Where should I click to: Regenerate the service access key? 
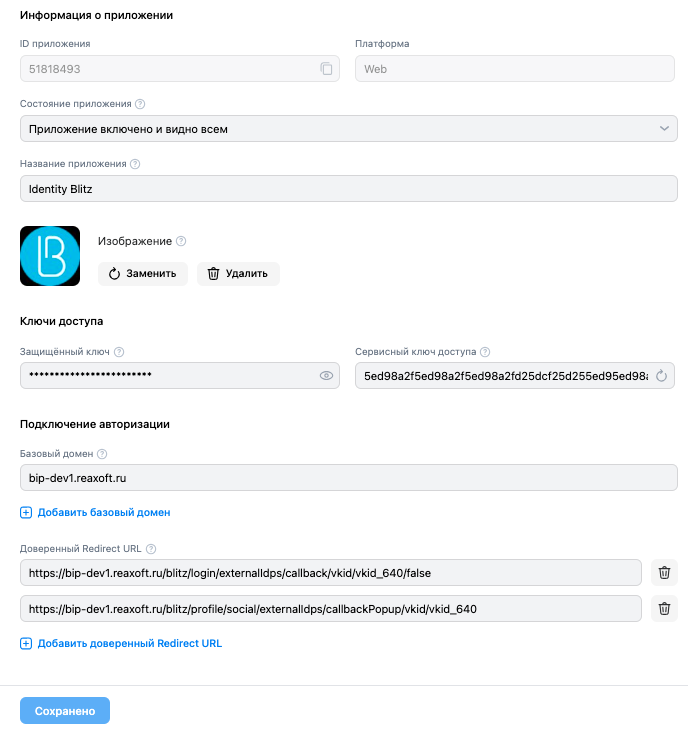[x=661, y=375]
